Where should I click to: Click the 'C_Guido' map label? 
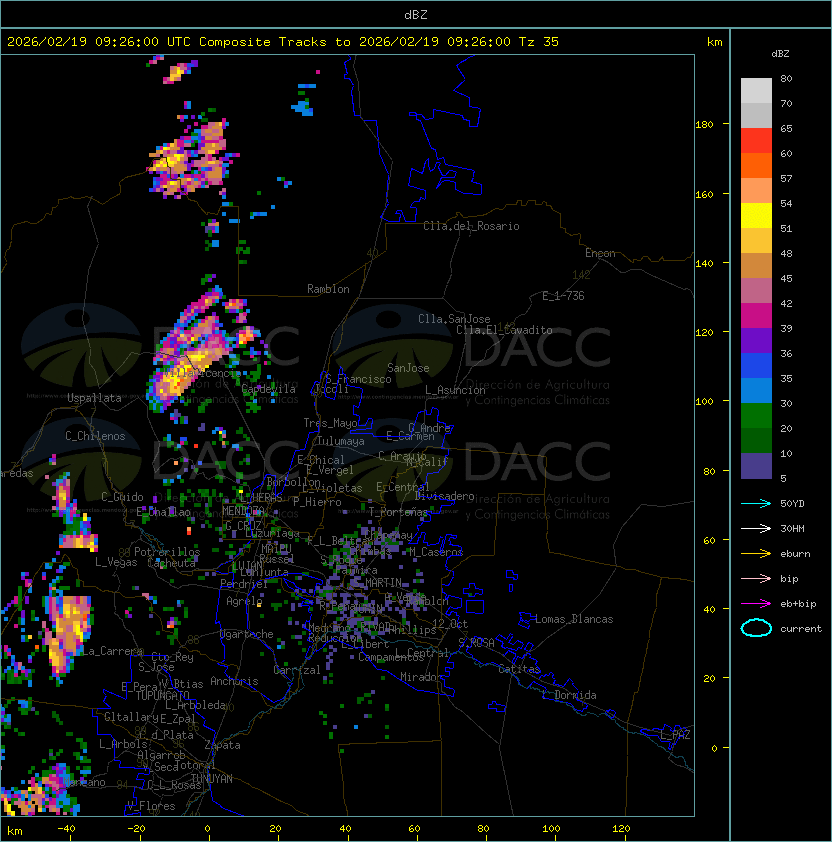click(x=122, y=497)
